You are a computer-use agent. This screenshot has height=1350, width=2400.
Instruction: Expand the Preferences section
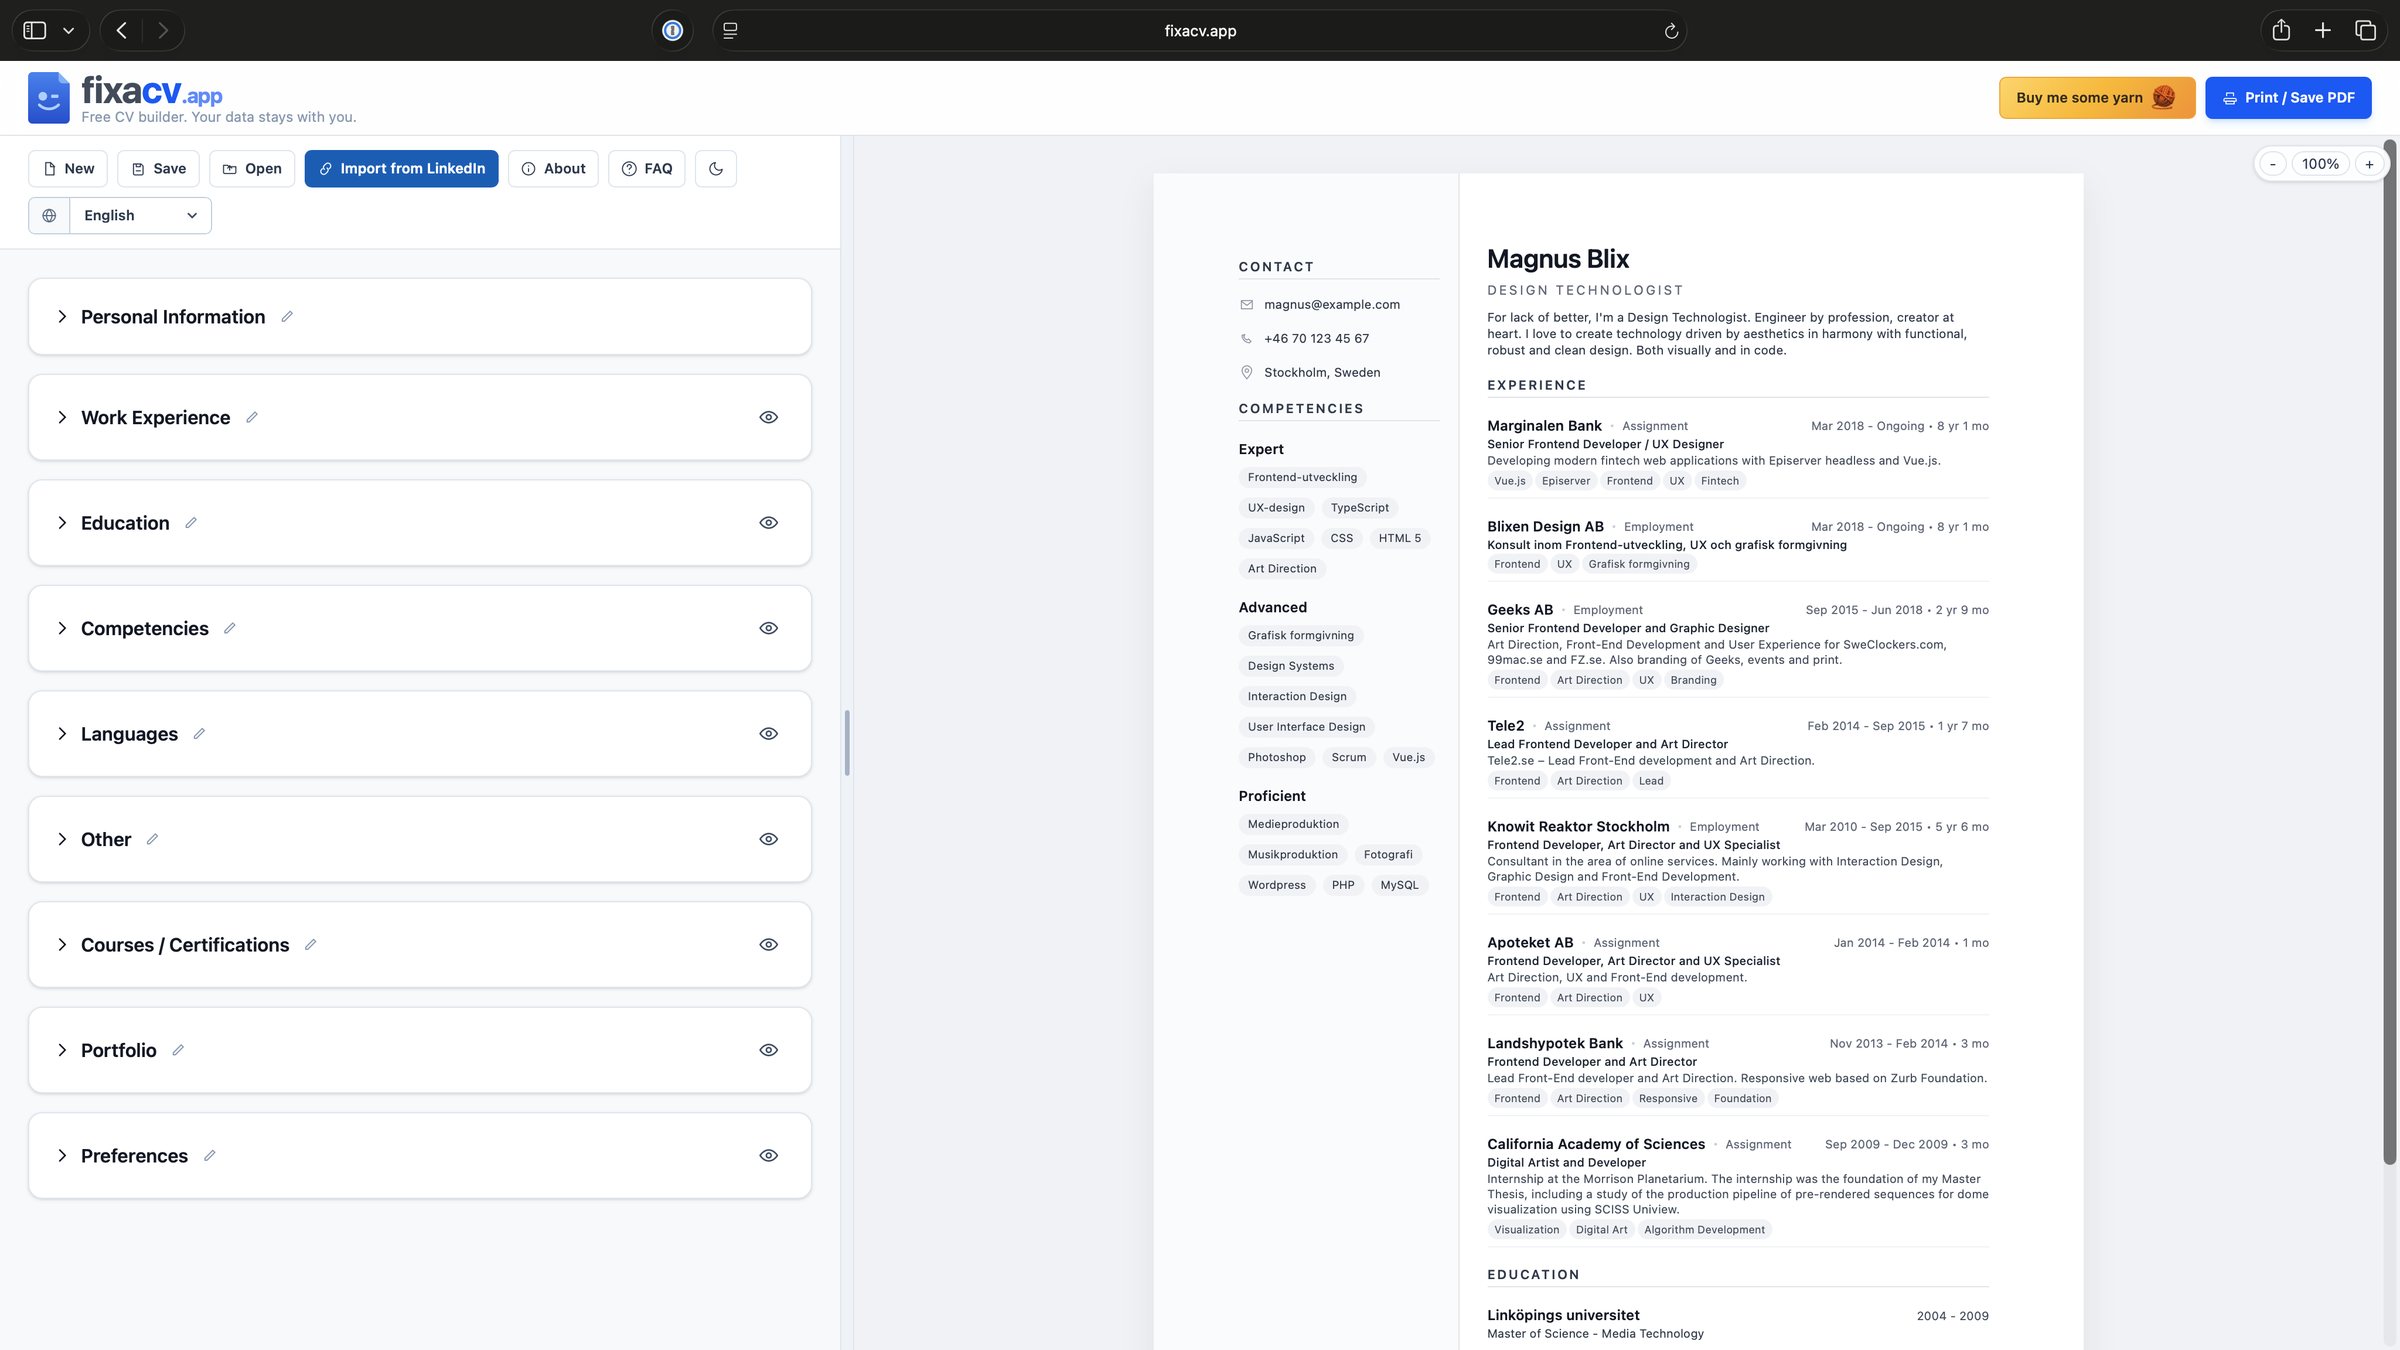point(62,1155)
